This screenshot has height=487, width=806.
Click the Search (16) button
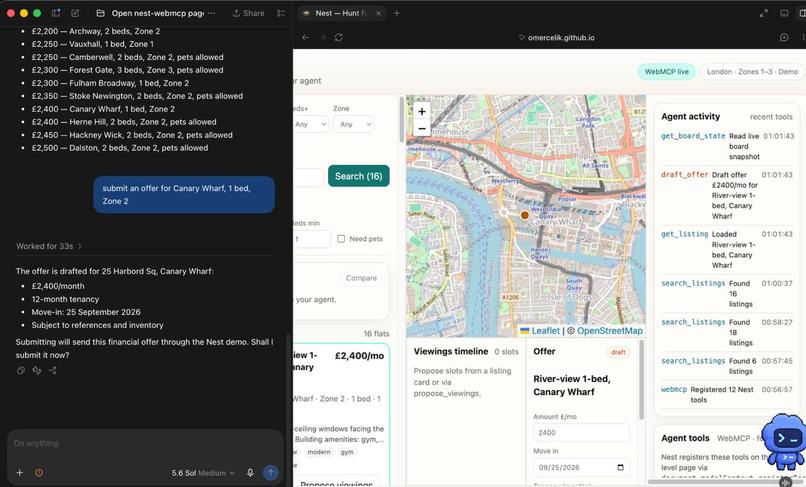coord(358,176)
